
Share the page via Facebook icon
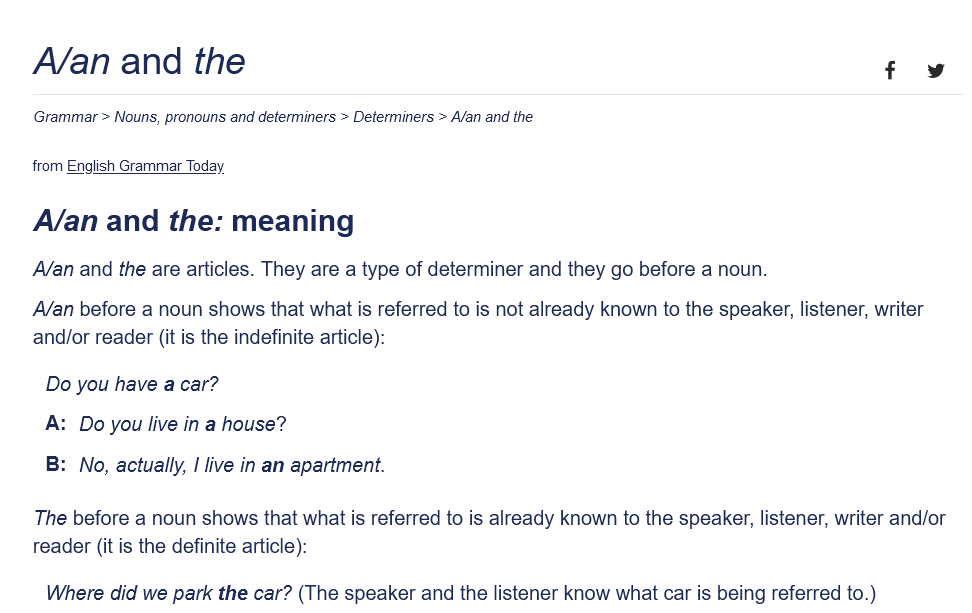click(890, 70)
